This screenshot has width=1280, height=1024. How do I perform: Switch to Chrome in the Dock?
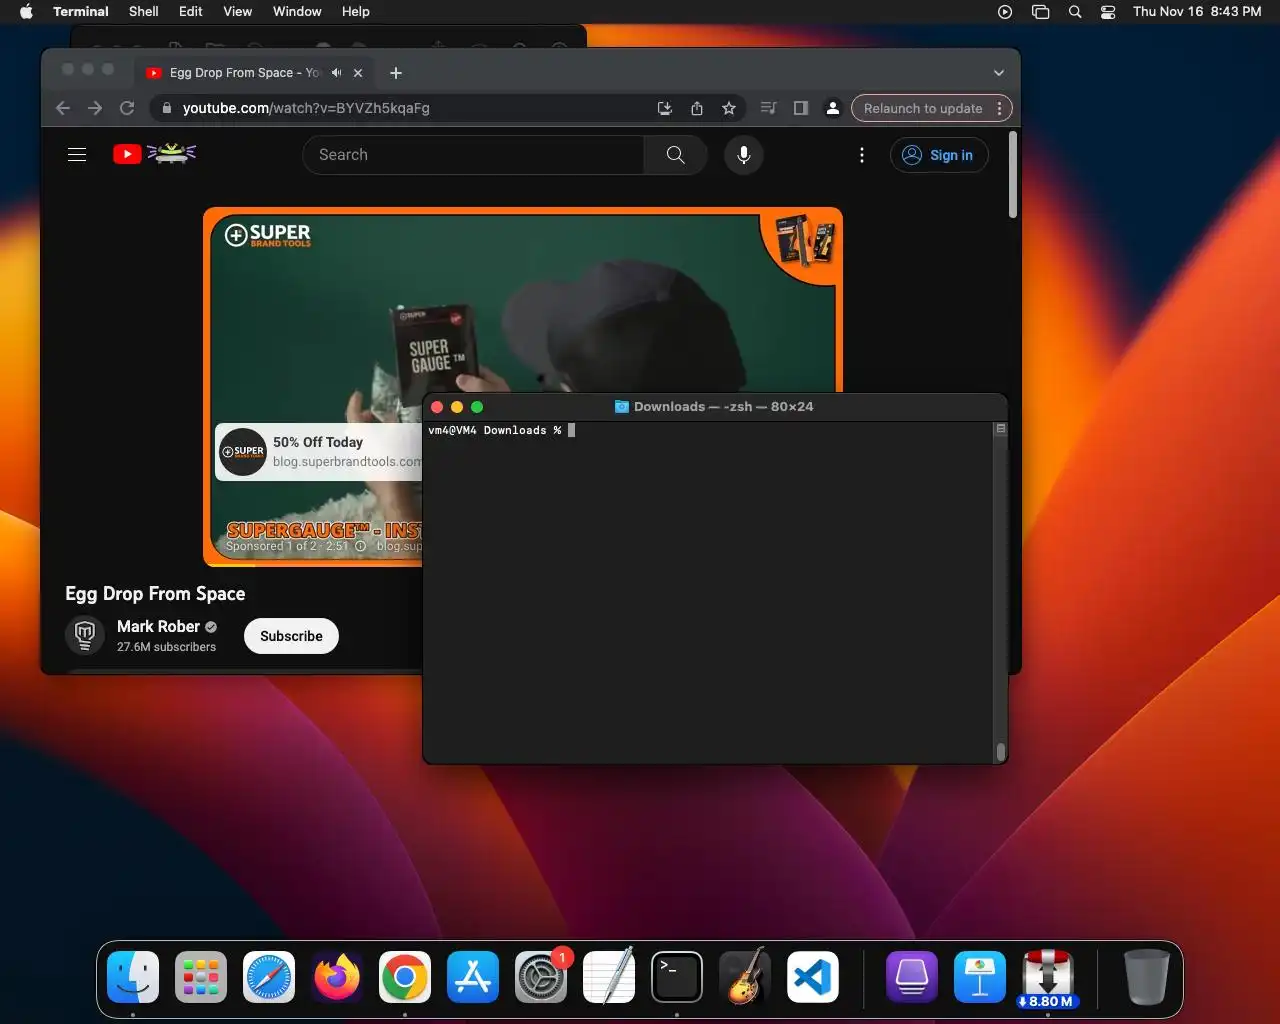pos(405,977)
